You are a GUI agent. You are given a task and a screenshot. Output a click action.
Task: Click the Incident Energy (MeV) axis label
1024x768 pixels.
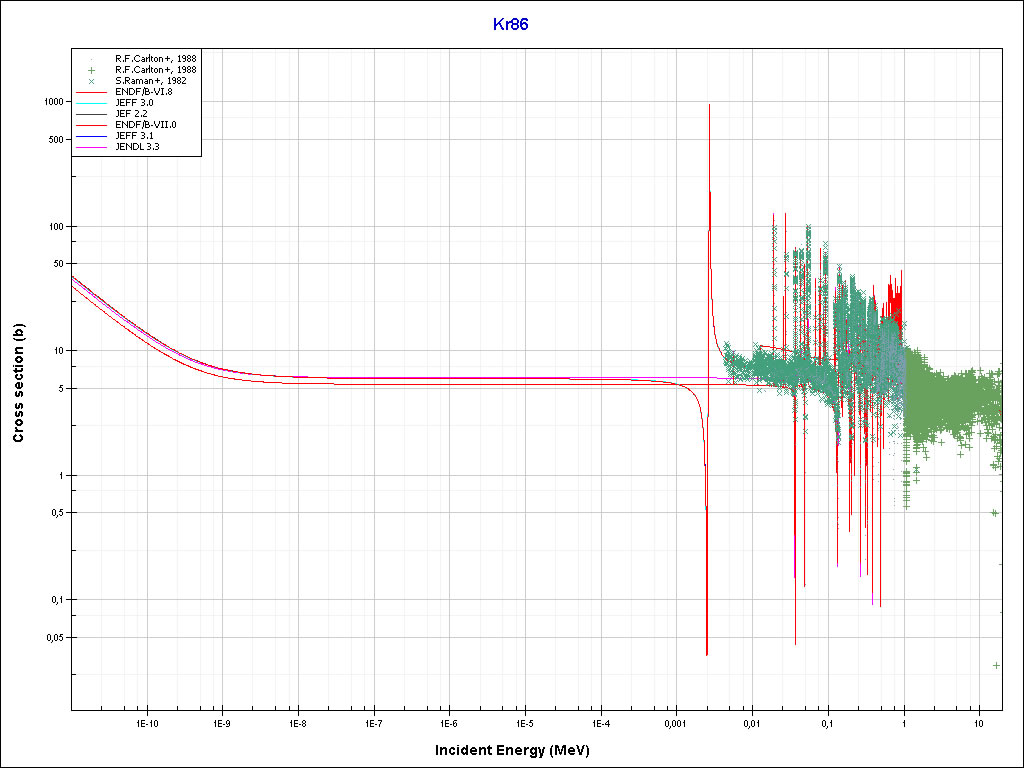(x=519, y=750)
